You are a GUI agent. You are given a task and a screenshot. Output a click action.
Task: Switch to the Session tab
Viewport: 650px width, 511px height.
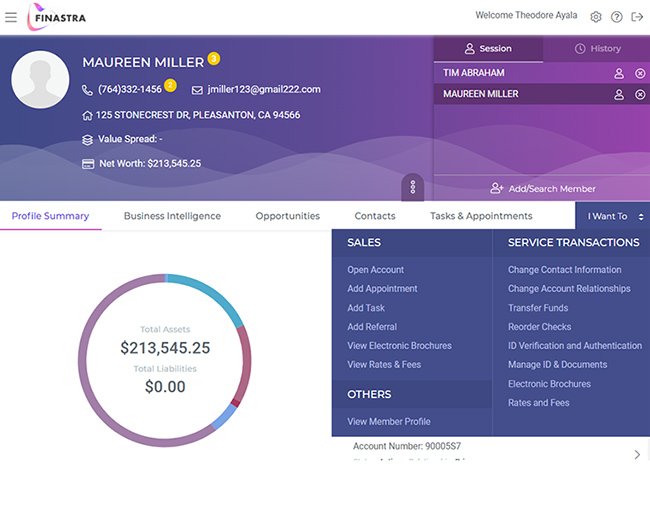click(x=488, y=49)
